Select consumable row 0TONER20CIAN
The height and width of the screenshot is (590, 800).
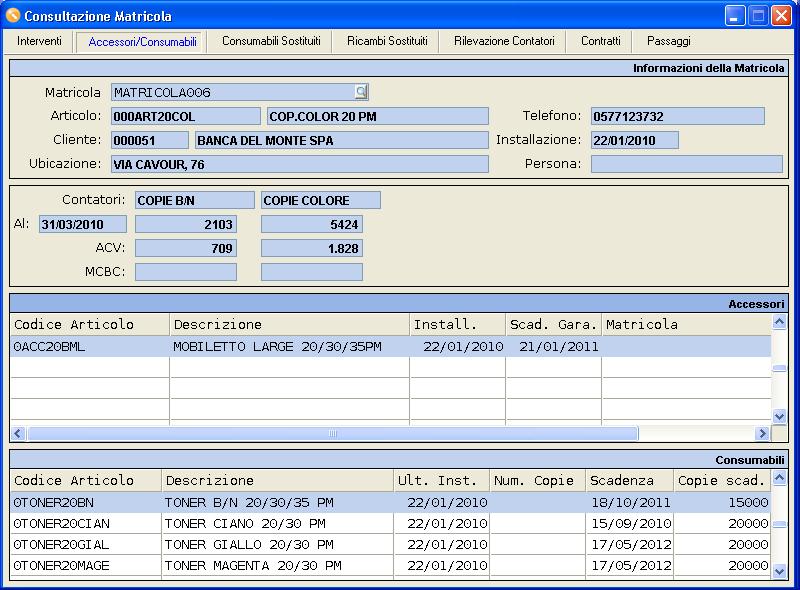point(391,524)
